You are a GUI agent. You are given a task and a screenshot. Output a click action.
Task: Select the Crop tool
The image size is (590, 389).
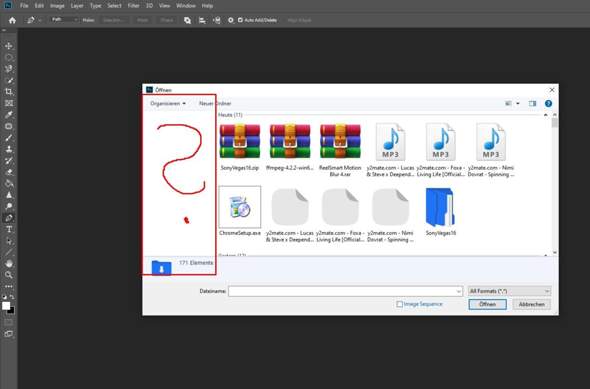tap(9, 92)
